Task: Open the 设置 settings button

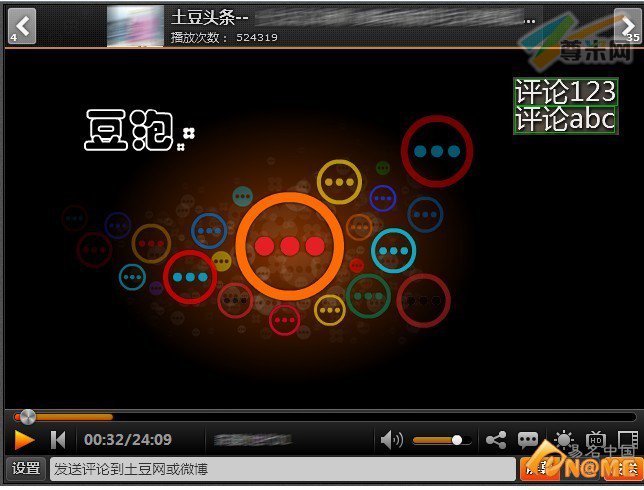Action: pyautogui.click(x=26, y=469)
